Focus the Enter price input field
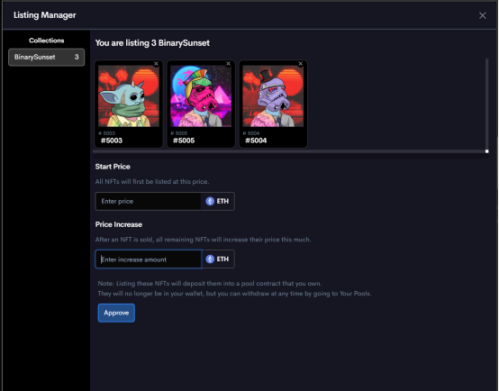 click(x=148, y=201)
